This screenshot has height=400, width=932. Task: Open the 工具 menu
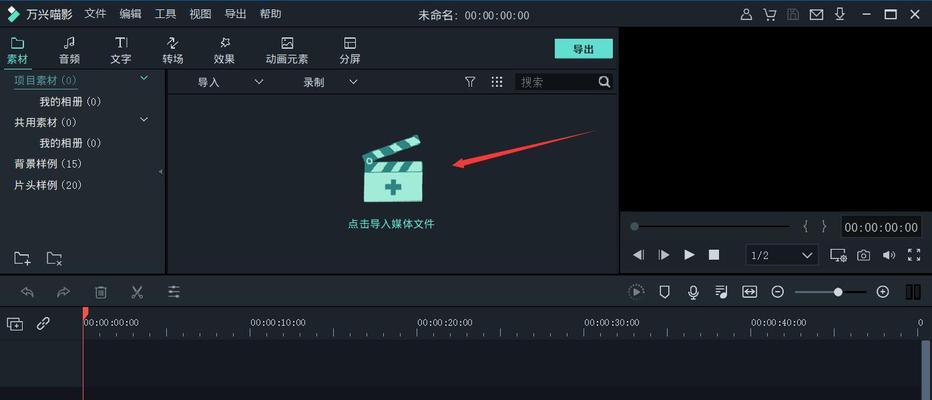[x=165, y=14]
